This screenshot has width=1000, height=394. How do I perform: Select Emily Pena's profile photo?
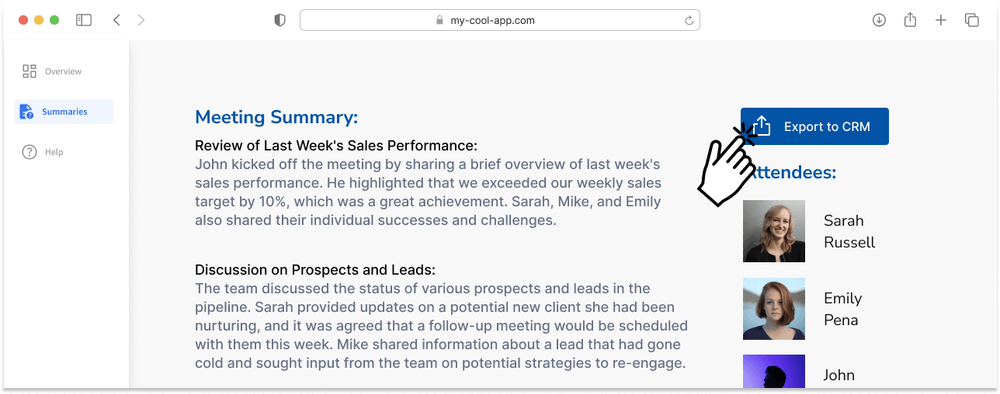774,309
